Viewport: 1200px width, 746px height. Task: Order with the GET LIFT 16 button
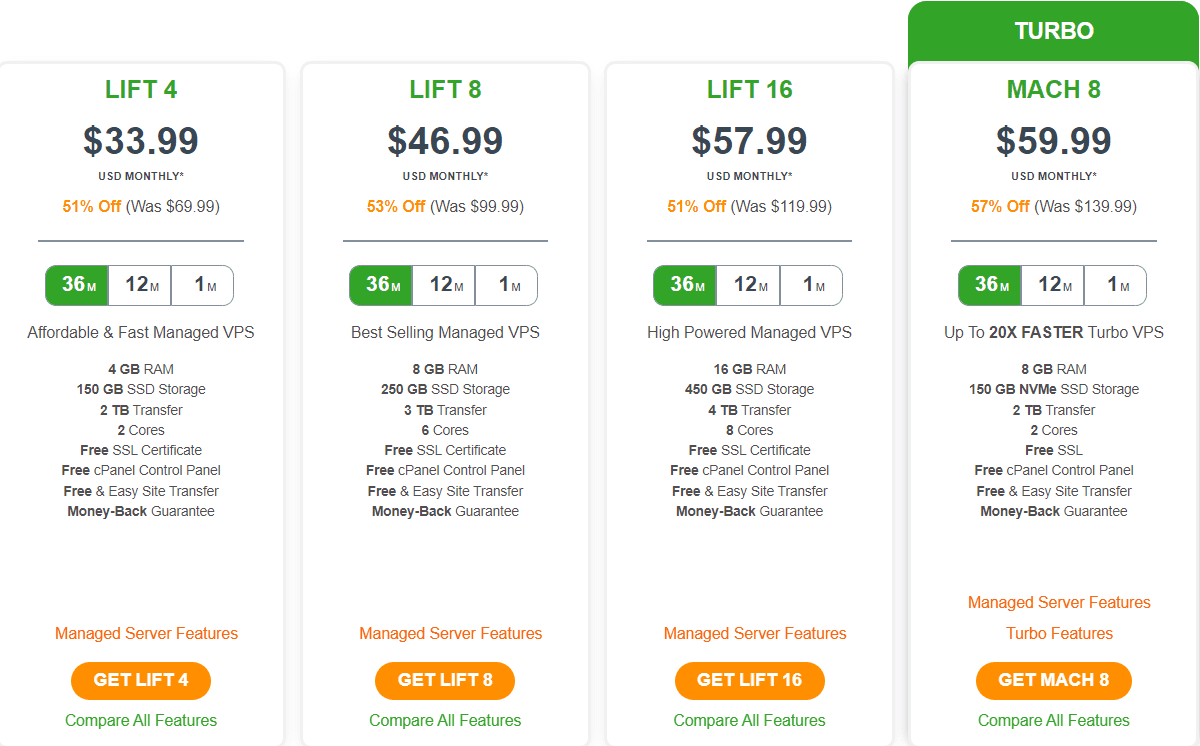750,680
